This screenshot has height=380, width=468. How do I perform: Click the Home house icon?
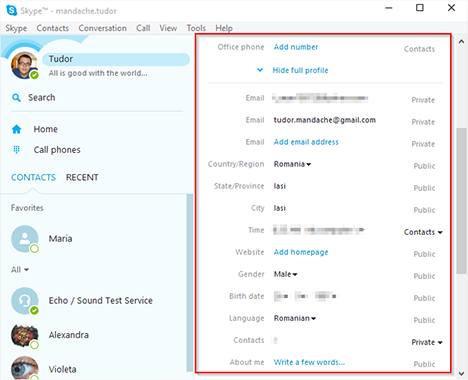pos(16,129)
